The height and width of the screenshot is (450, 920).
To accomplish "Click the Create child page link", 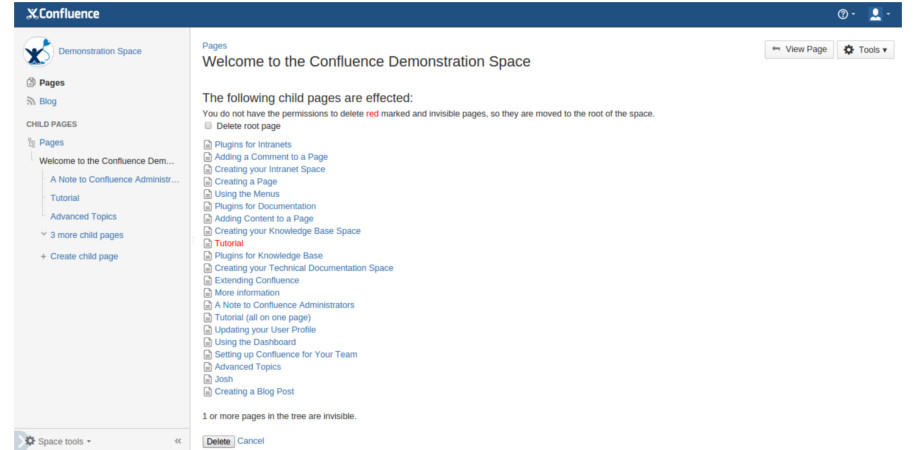I will [x=84, y=256].
